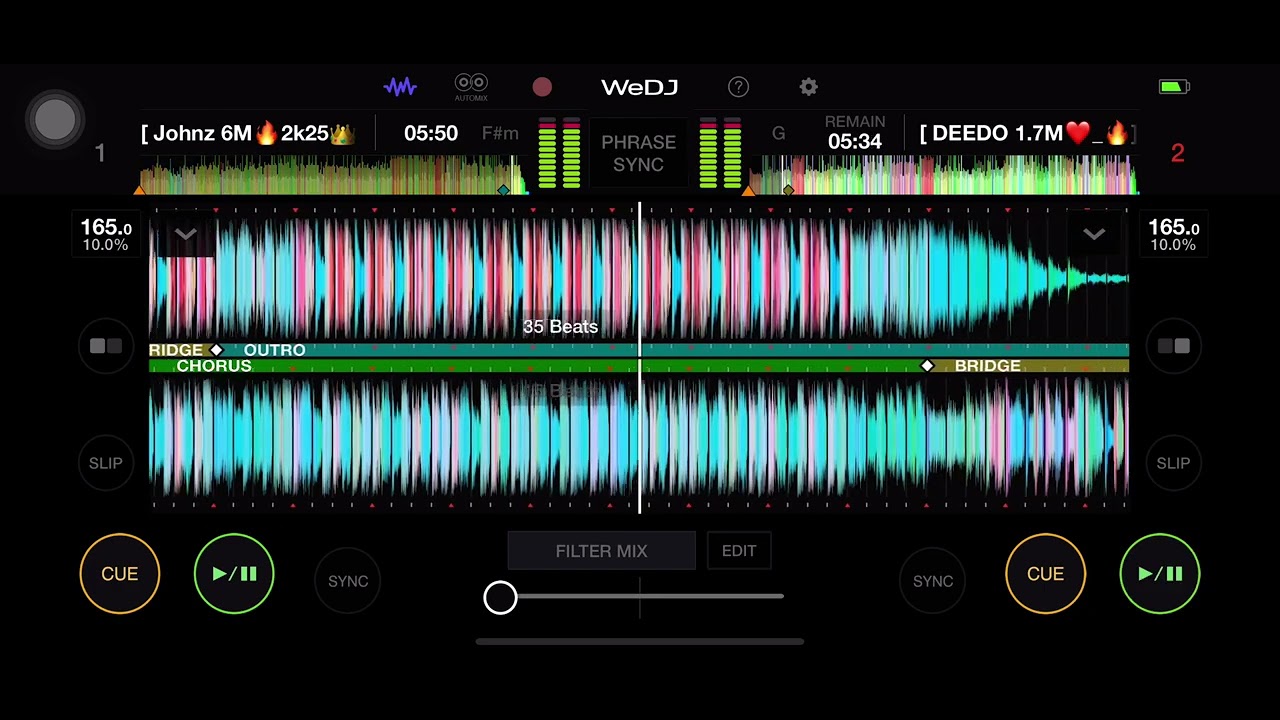Screen dimensions: 1280x720
Task: Play or pause deck 1
Action: tap(234, 574)
